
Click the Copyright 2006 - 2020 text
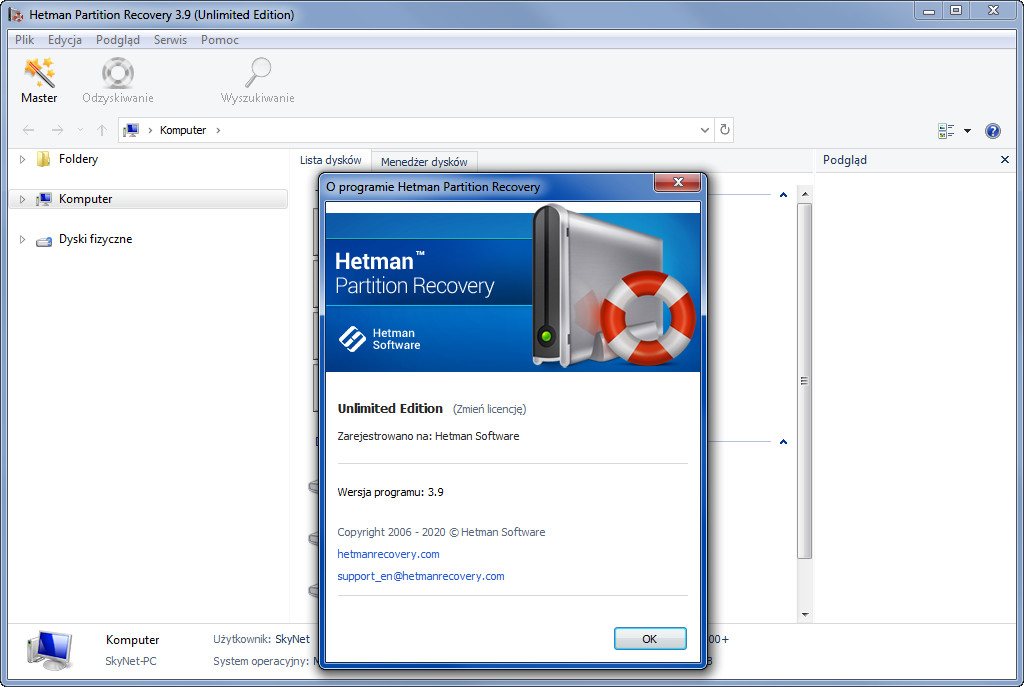tap(441, 532)
